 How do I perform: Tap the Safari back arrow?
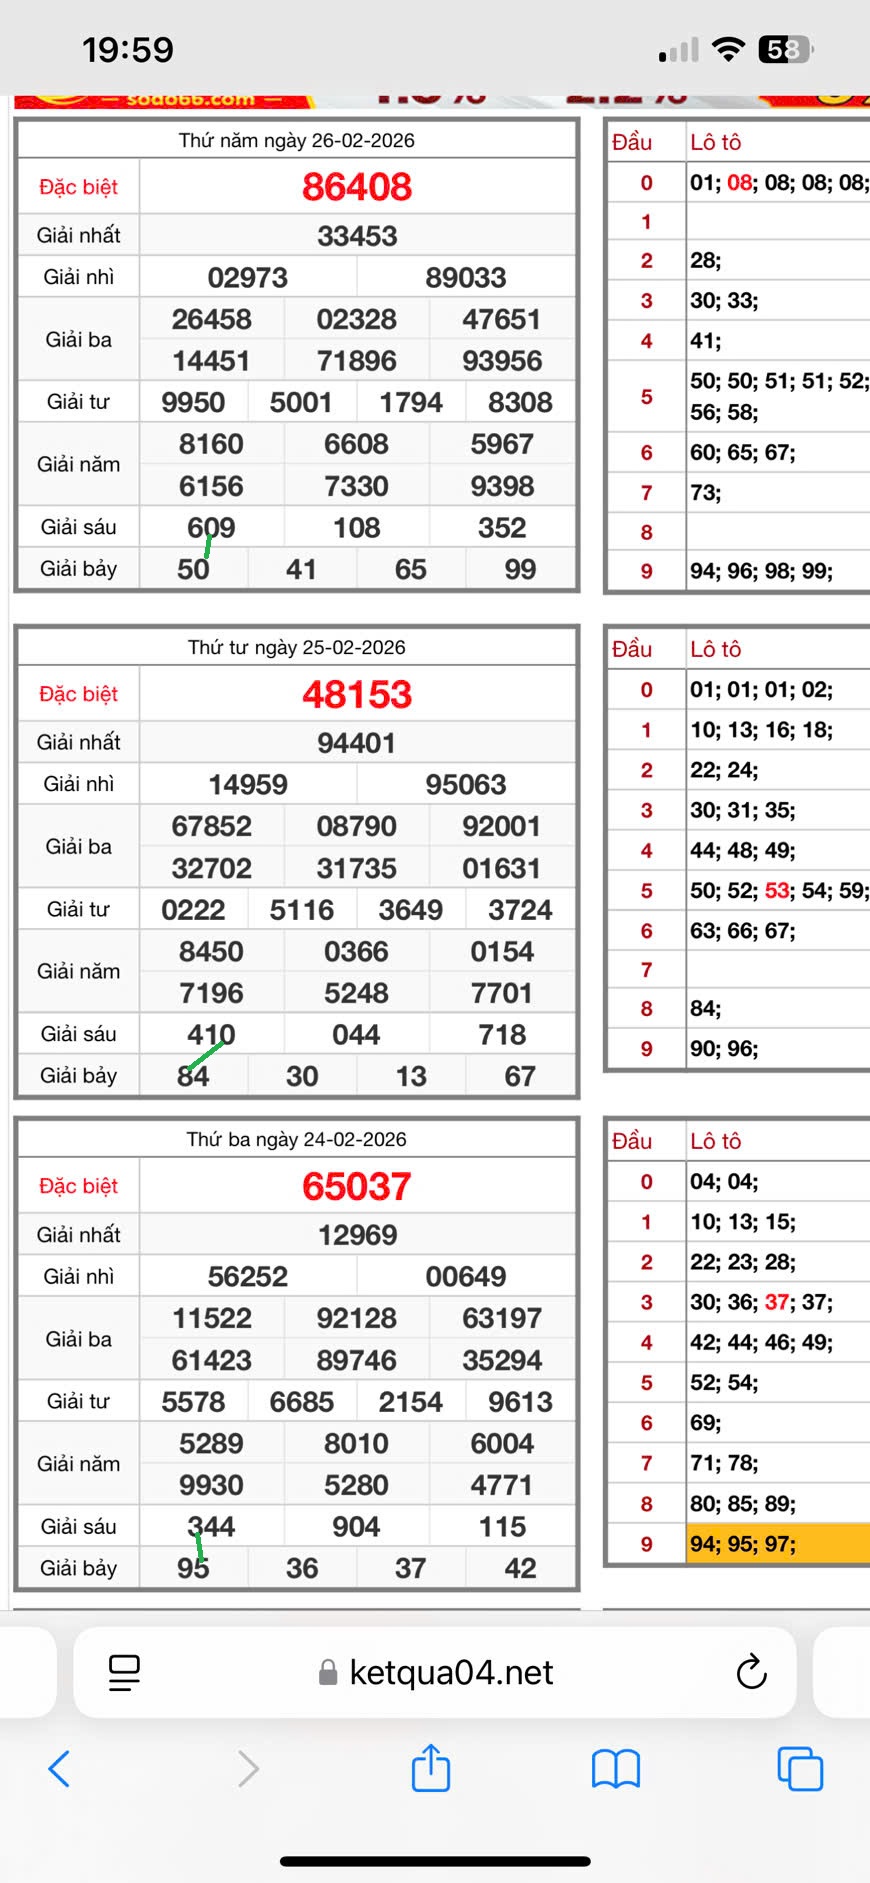[x=60, y=1768]
